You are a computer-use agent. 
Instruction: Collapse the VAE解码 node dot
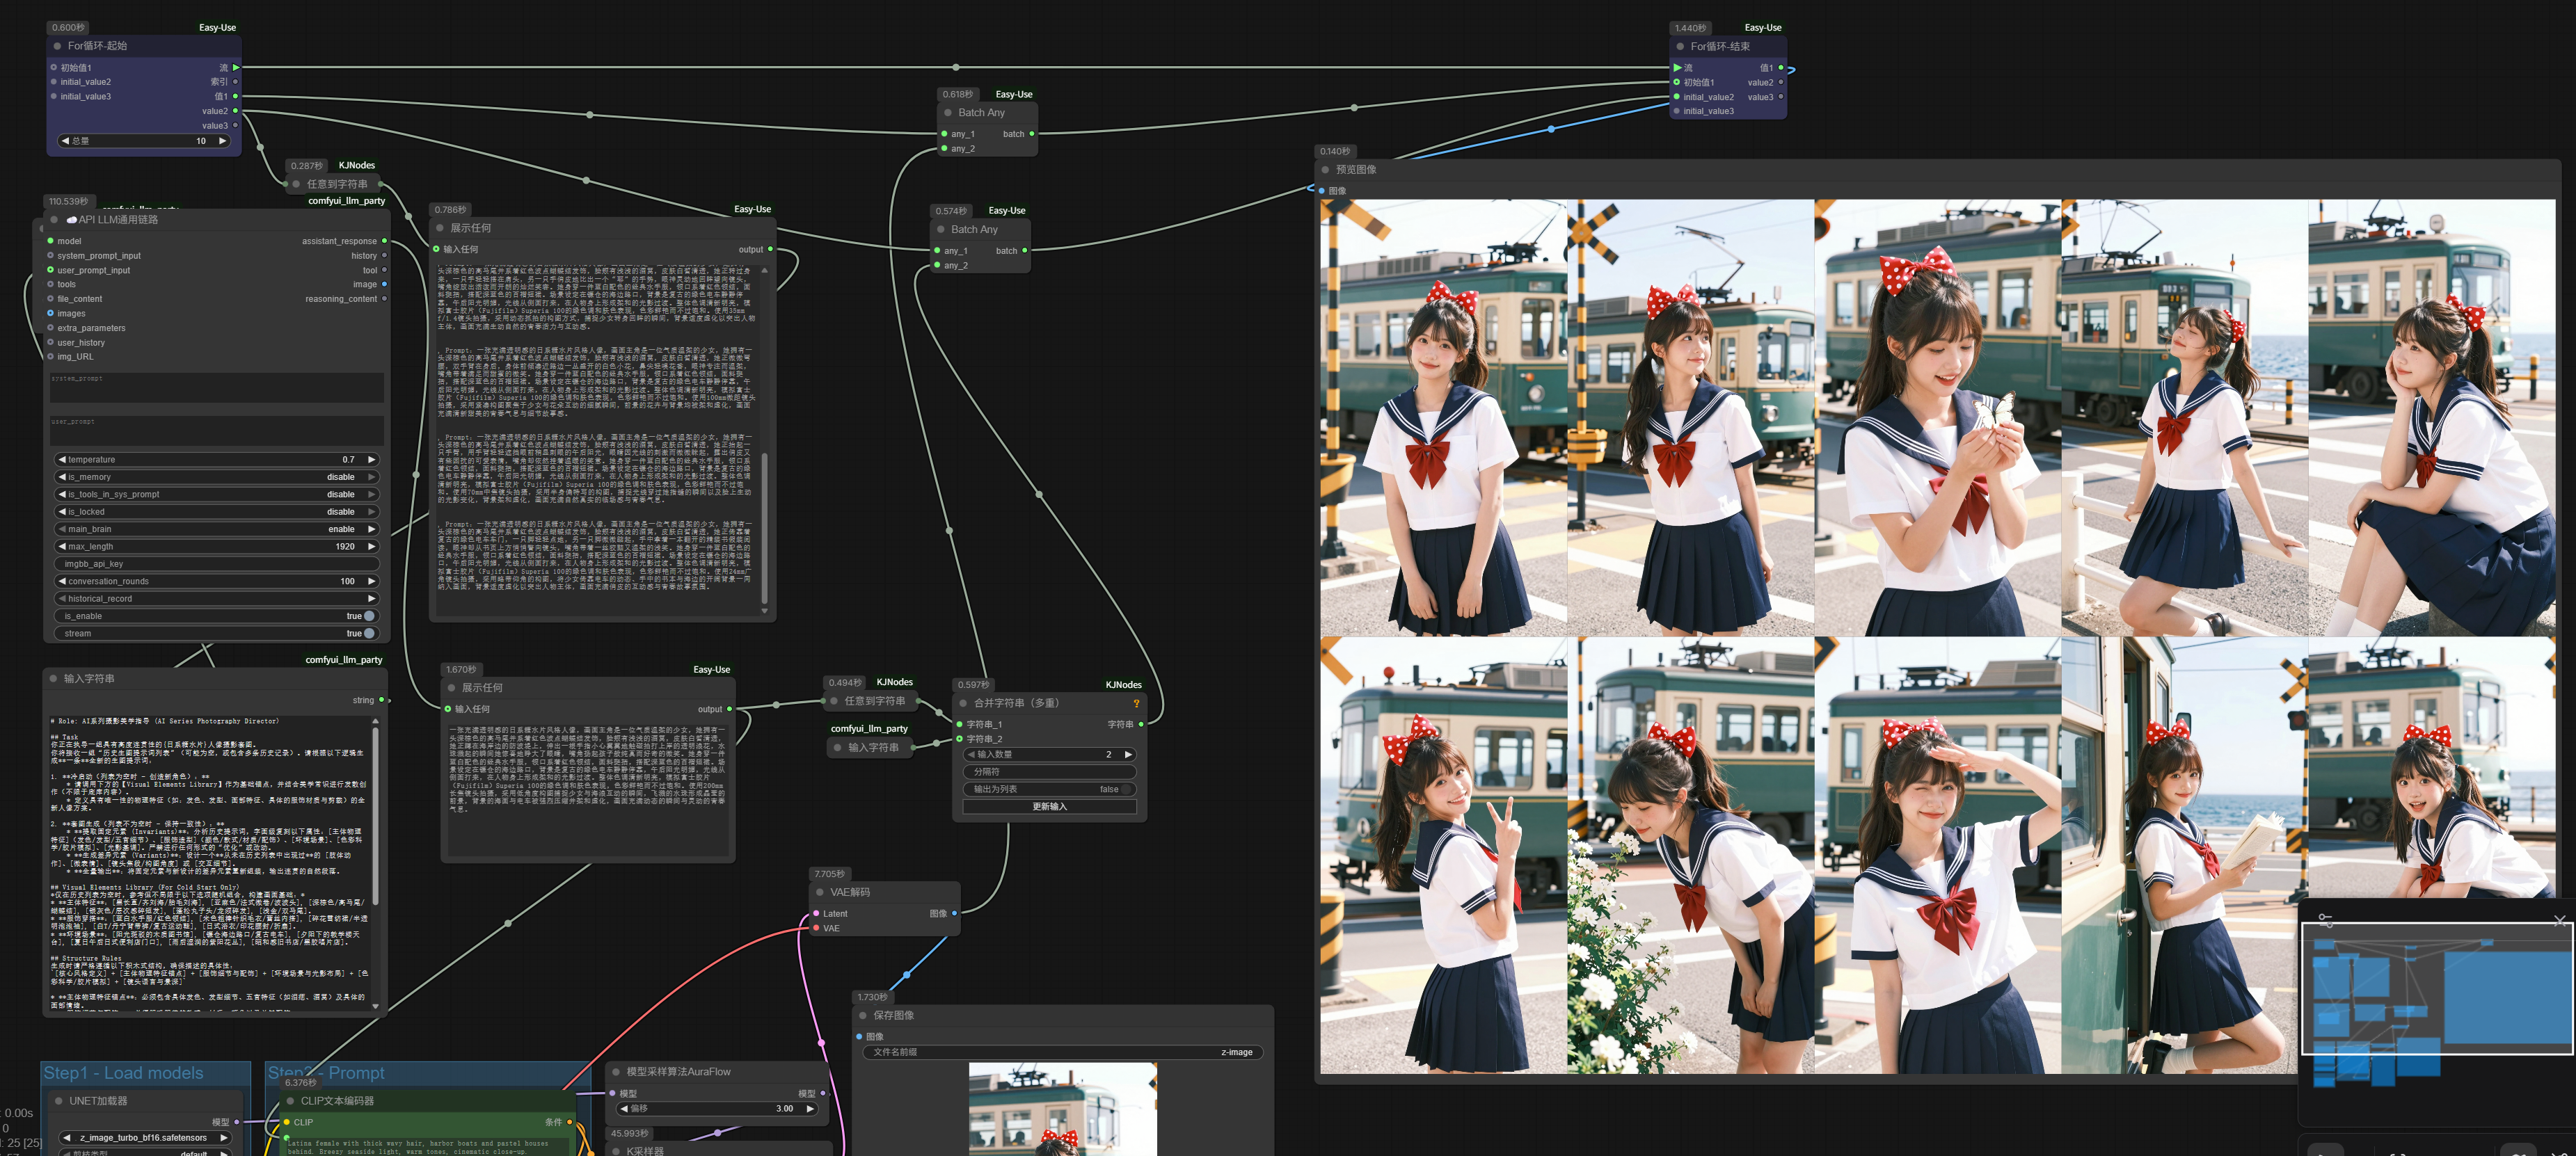[x=820, y=892]
